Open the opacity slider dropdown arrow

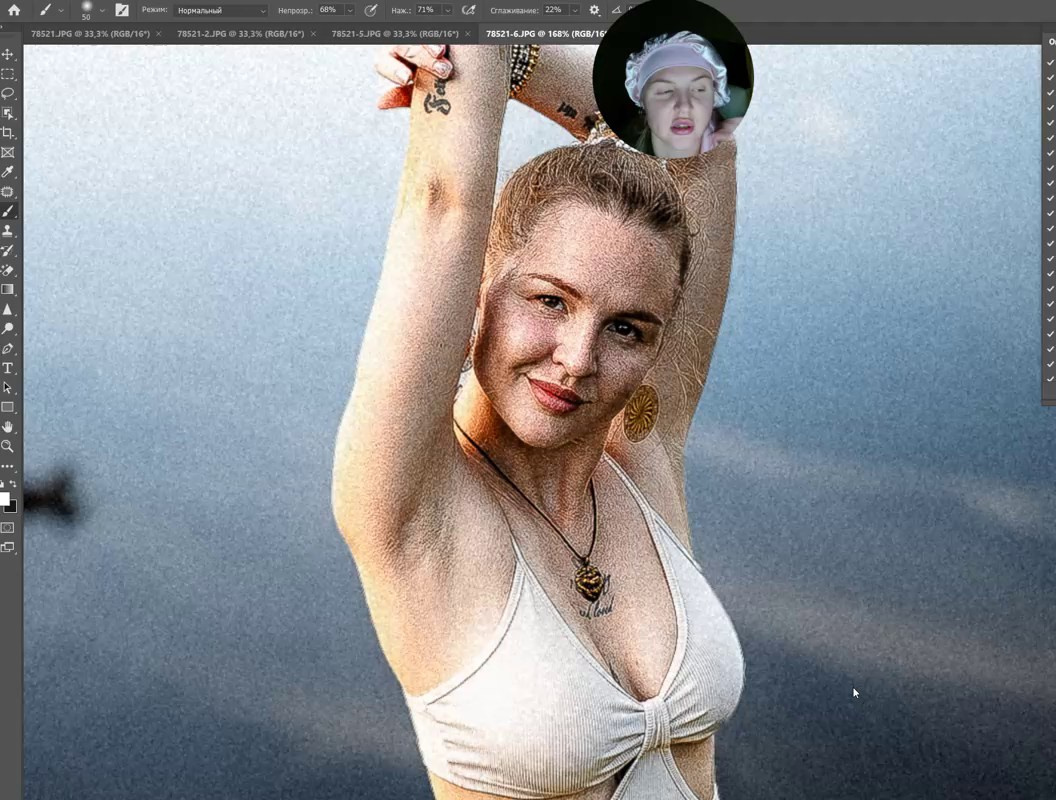(350, 11)
